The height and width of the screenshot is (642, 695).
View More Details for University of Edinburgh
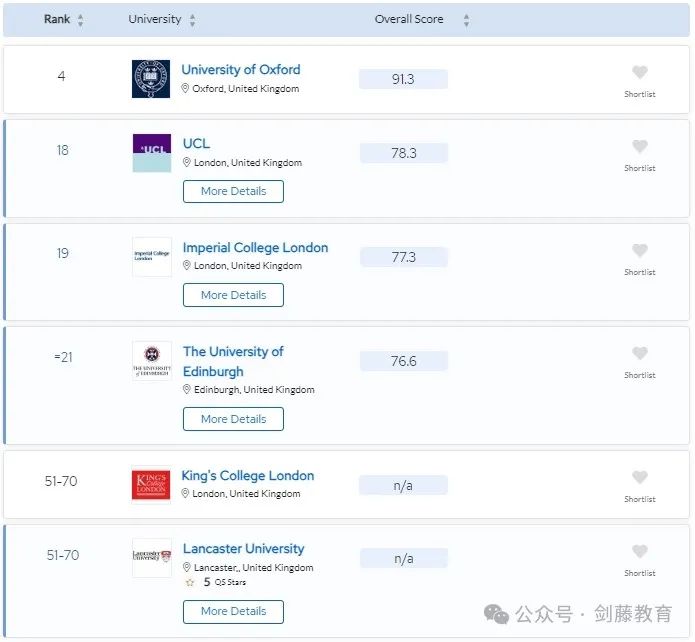[x=233, y=419]
